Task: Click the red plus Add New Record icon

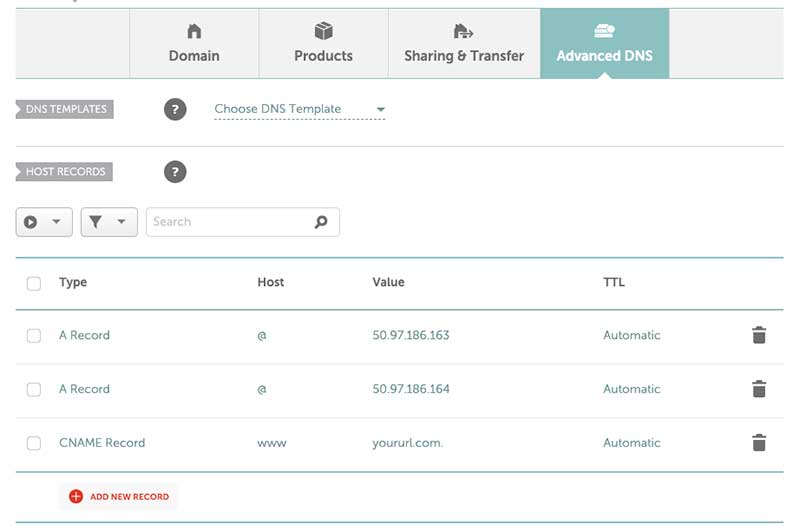Action: [76, 496]
